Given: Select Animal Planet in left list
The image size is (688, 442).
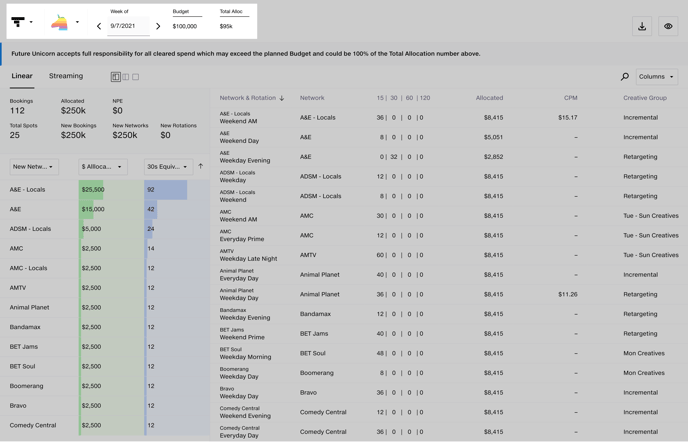Looking at the screenshot, I should 29,307.
